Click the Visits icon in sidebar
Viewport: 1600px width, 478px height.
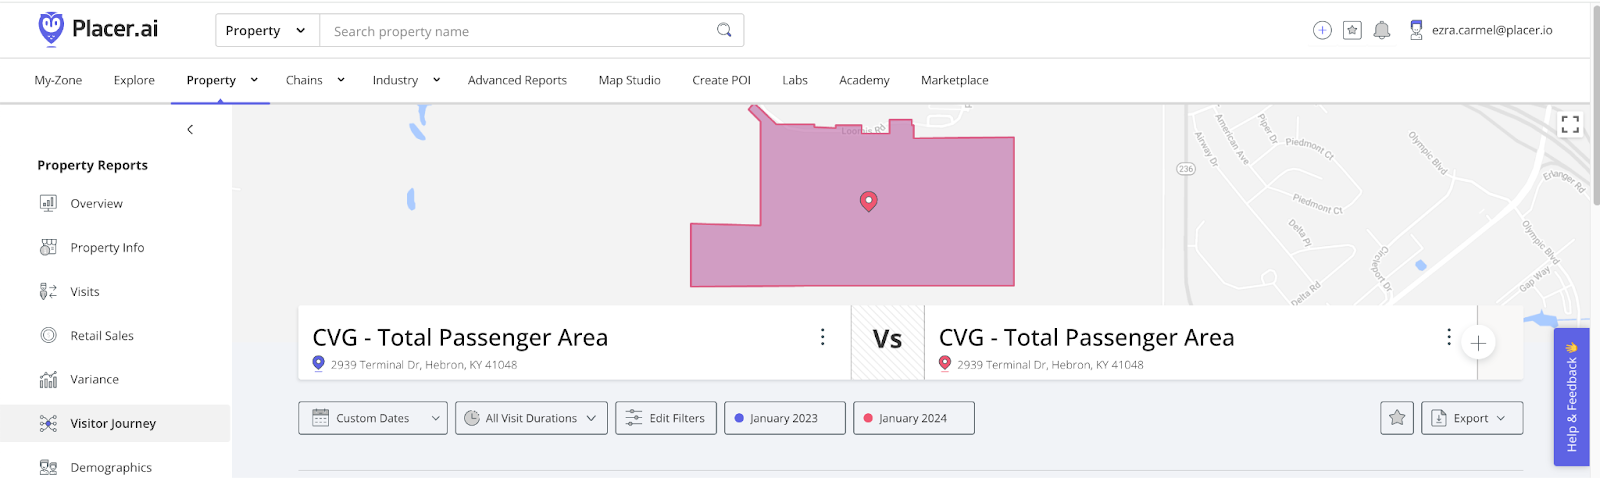48,291
